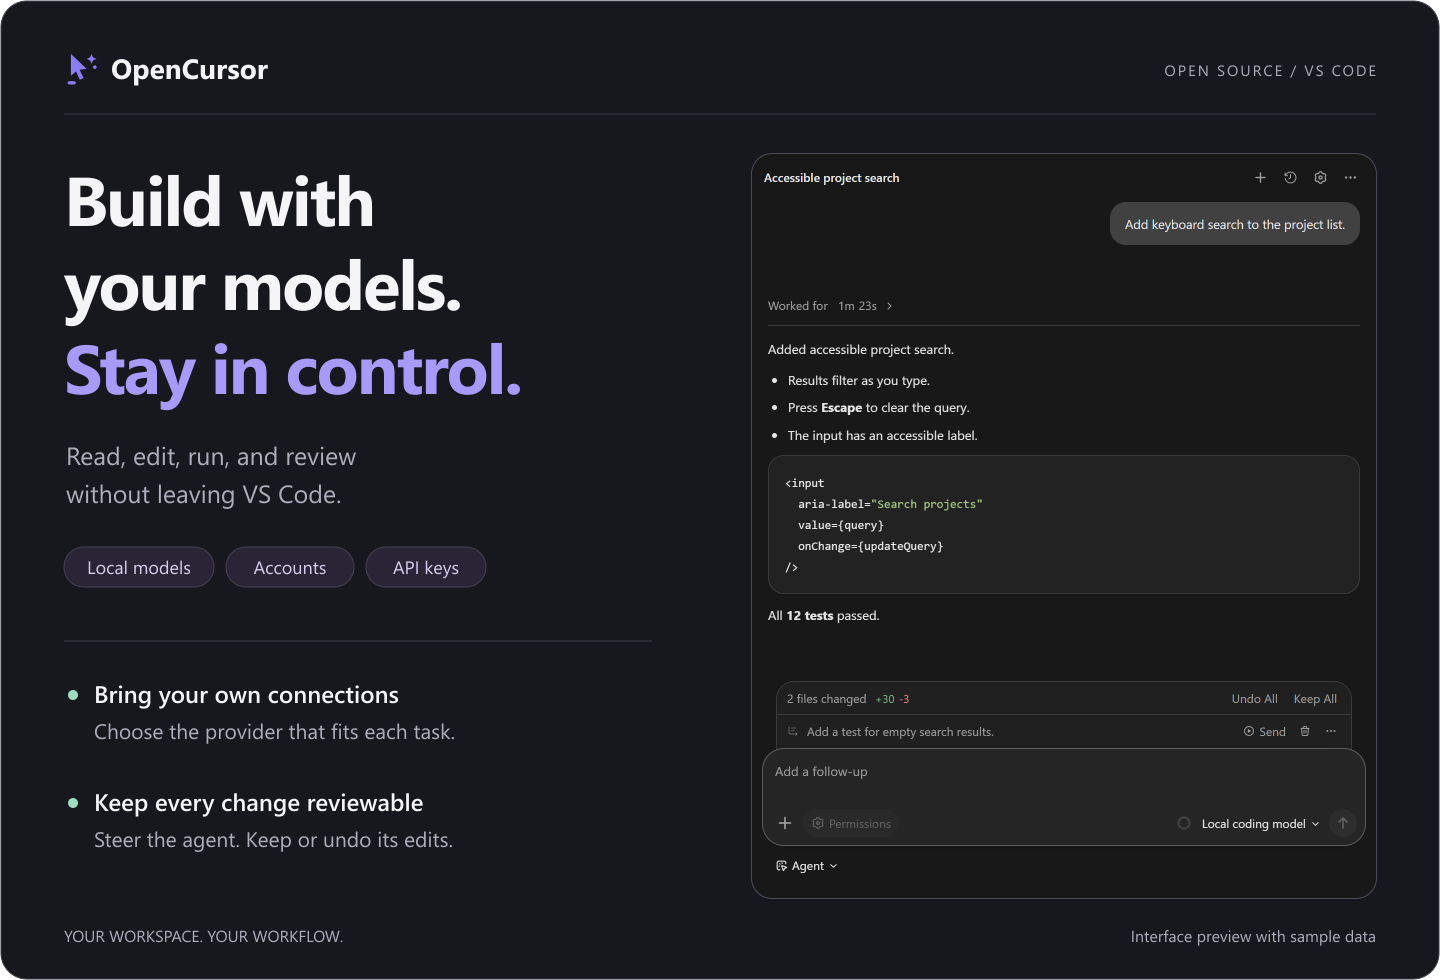Click the input code snippet block
Viewport: 1440px width, 980px height.
pyautogui.click(x=1064, y=524)
